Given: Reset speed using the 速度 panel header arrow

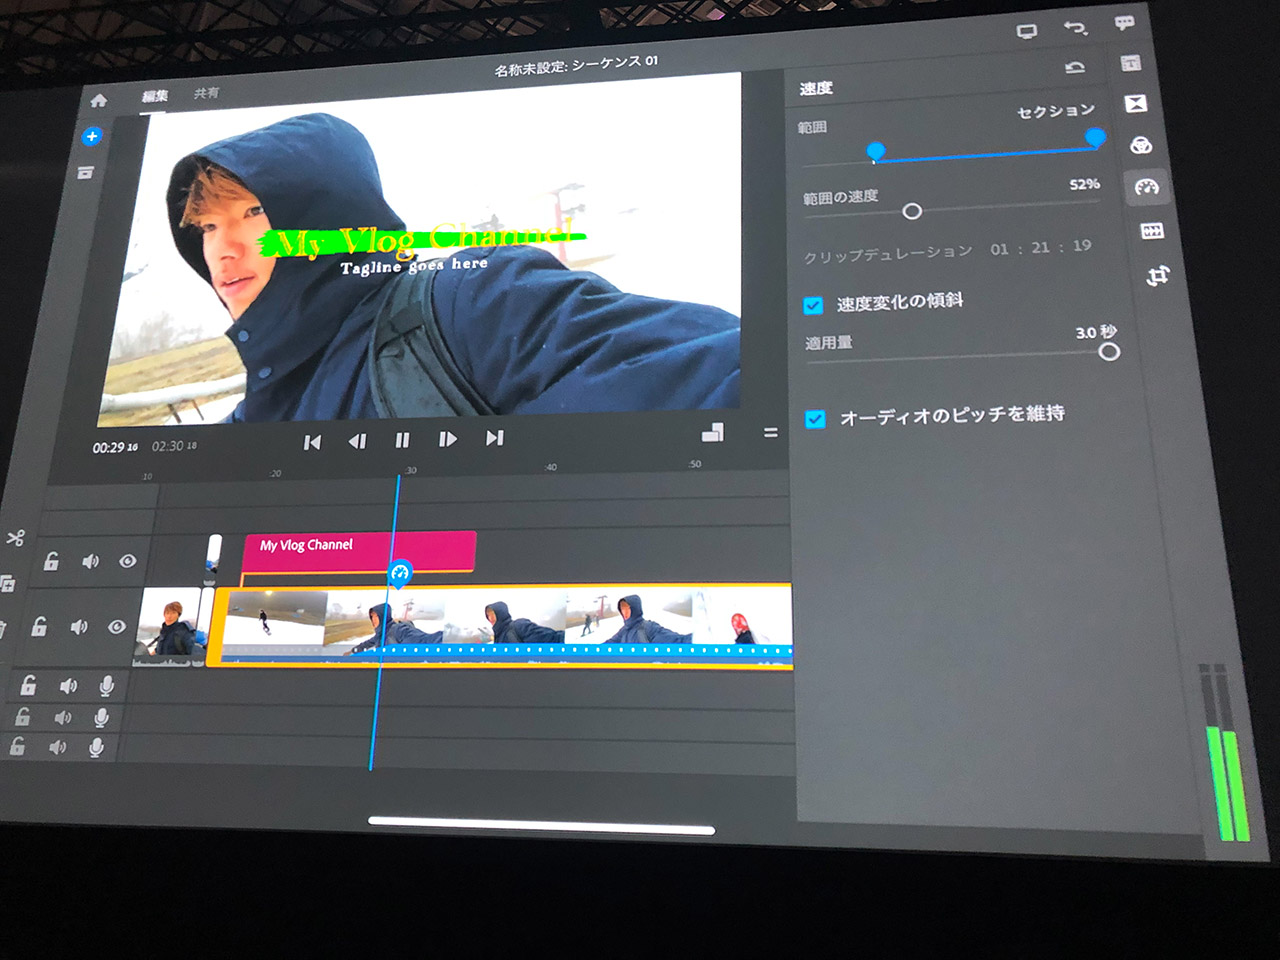Looking at the screenshot, I should (x=1075, y=68).
